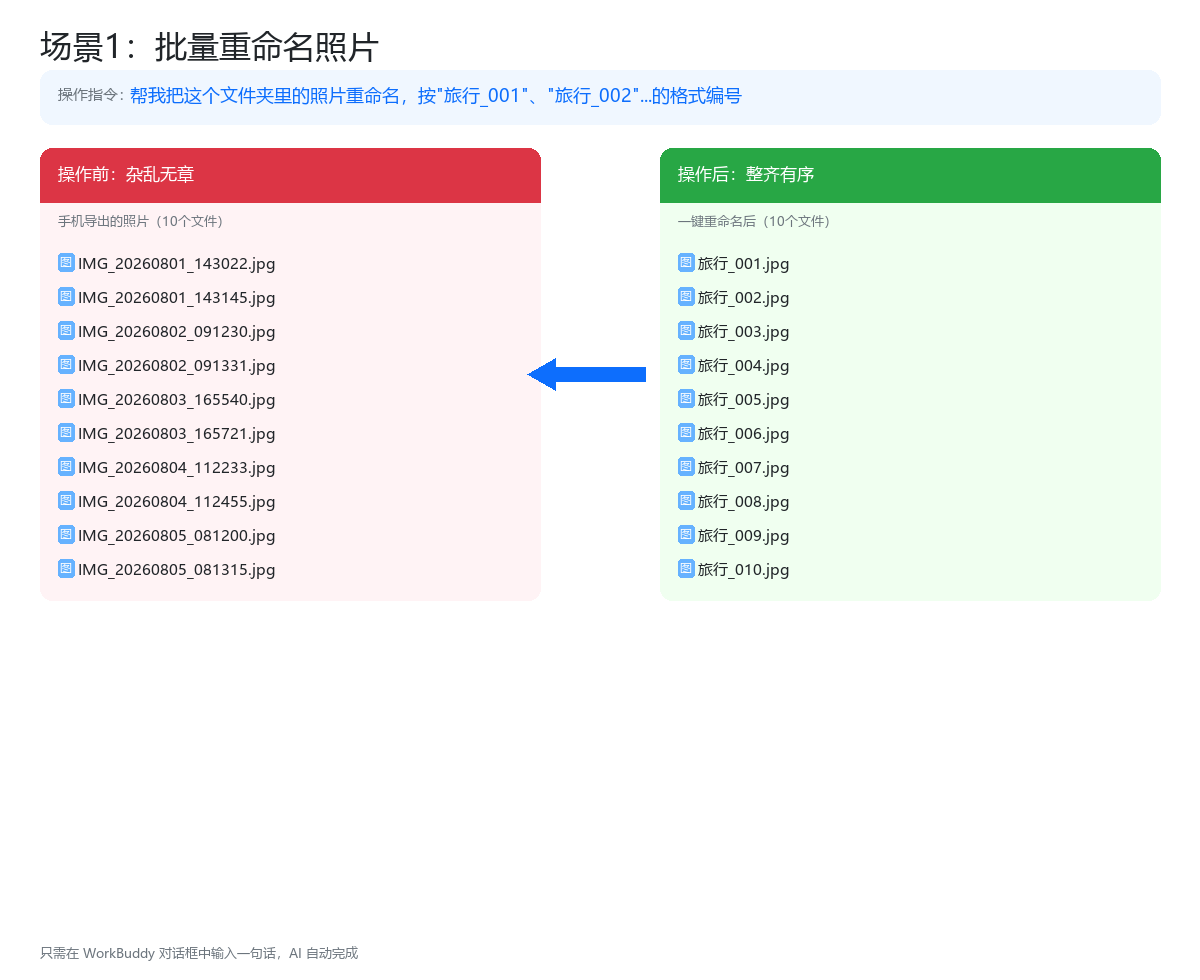Select file name IMG_20260801_143145.jpg
Screen dimensions: 1200x980
point(177,298)
